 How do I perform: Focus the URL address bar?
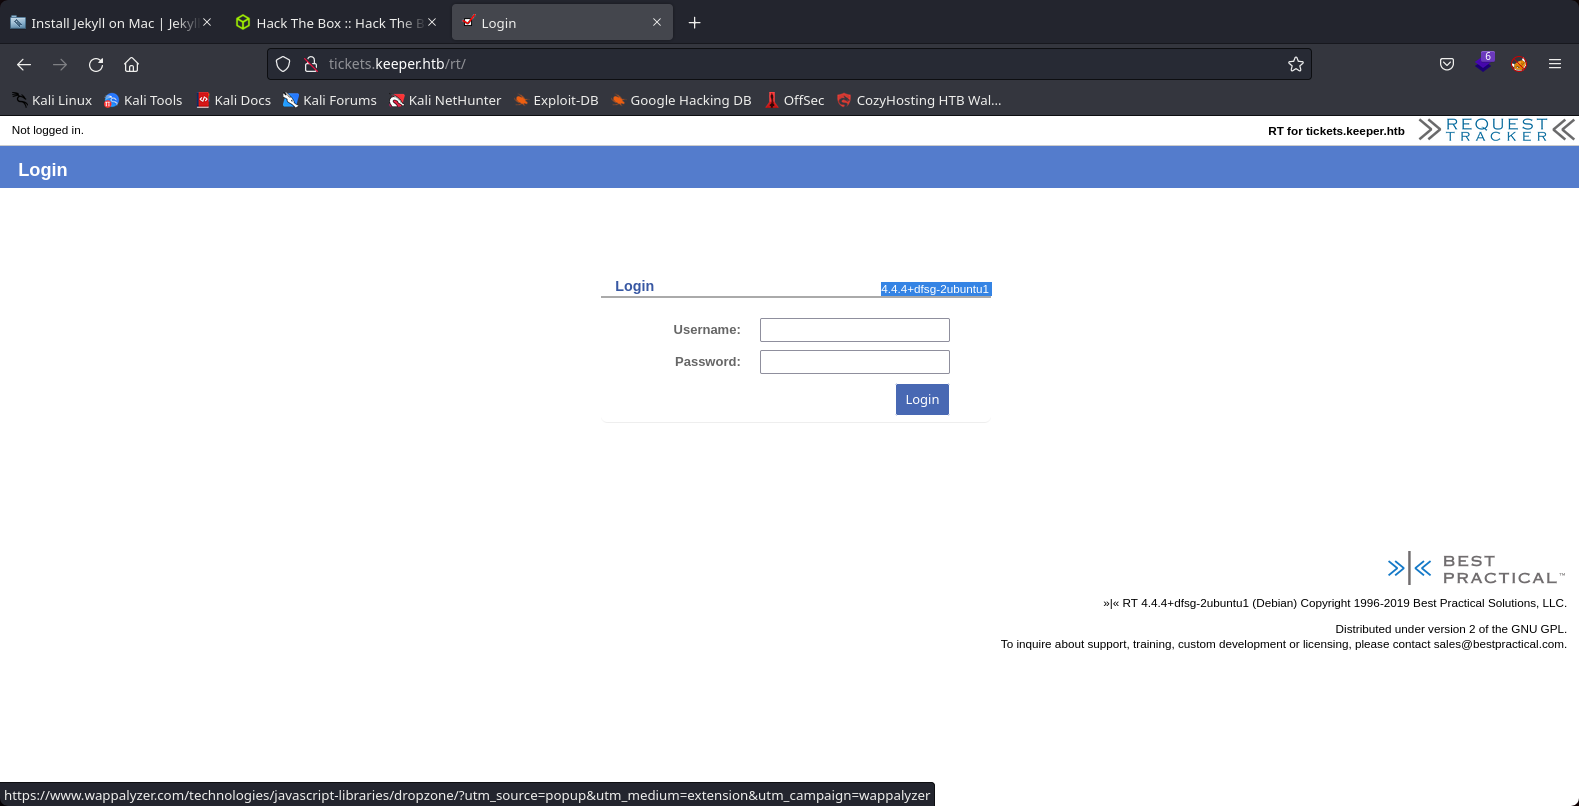coord(790,64)
